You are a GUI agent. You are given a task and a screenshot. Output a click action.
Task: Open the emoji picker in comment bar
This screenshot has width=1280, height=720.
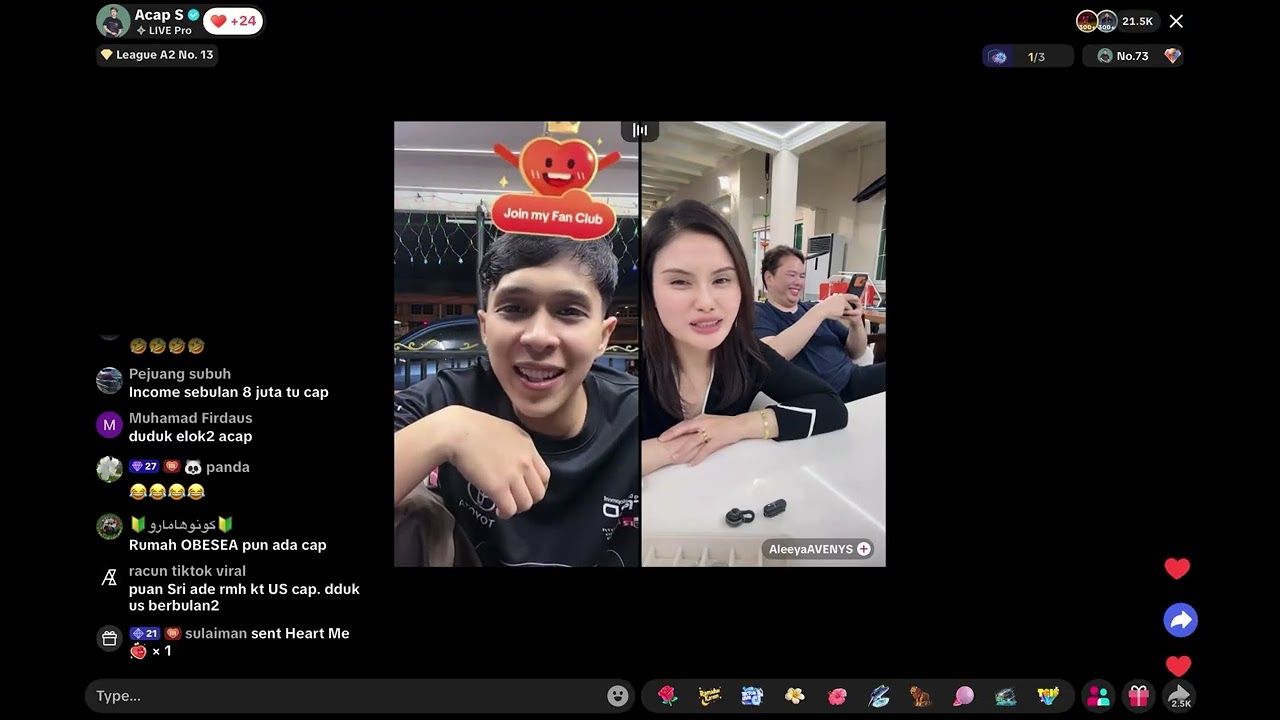coord(618,696)
